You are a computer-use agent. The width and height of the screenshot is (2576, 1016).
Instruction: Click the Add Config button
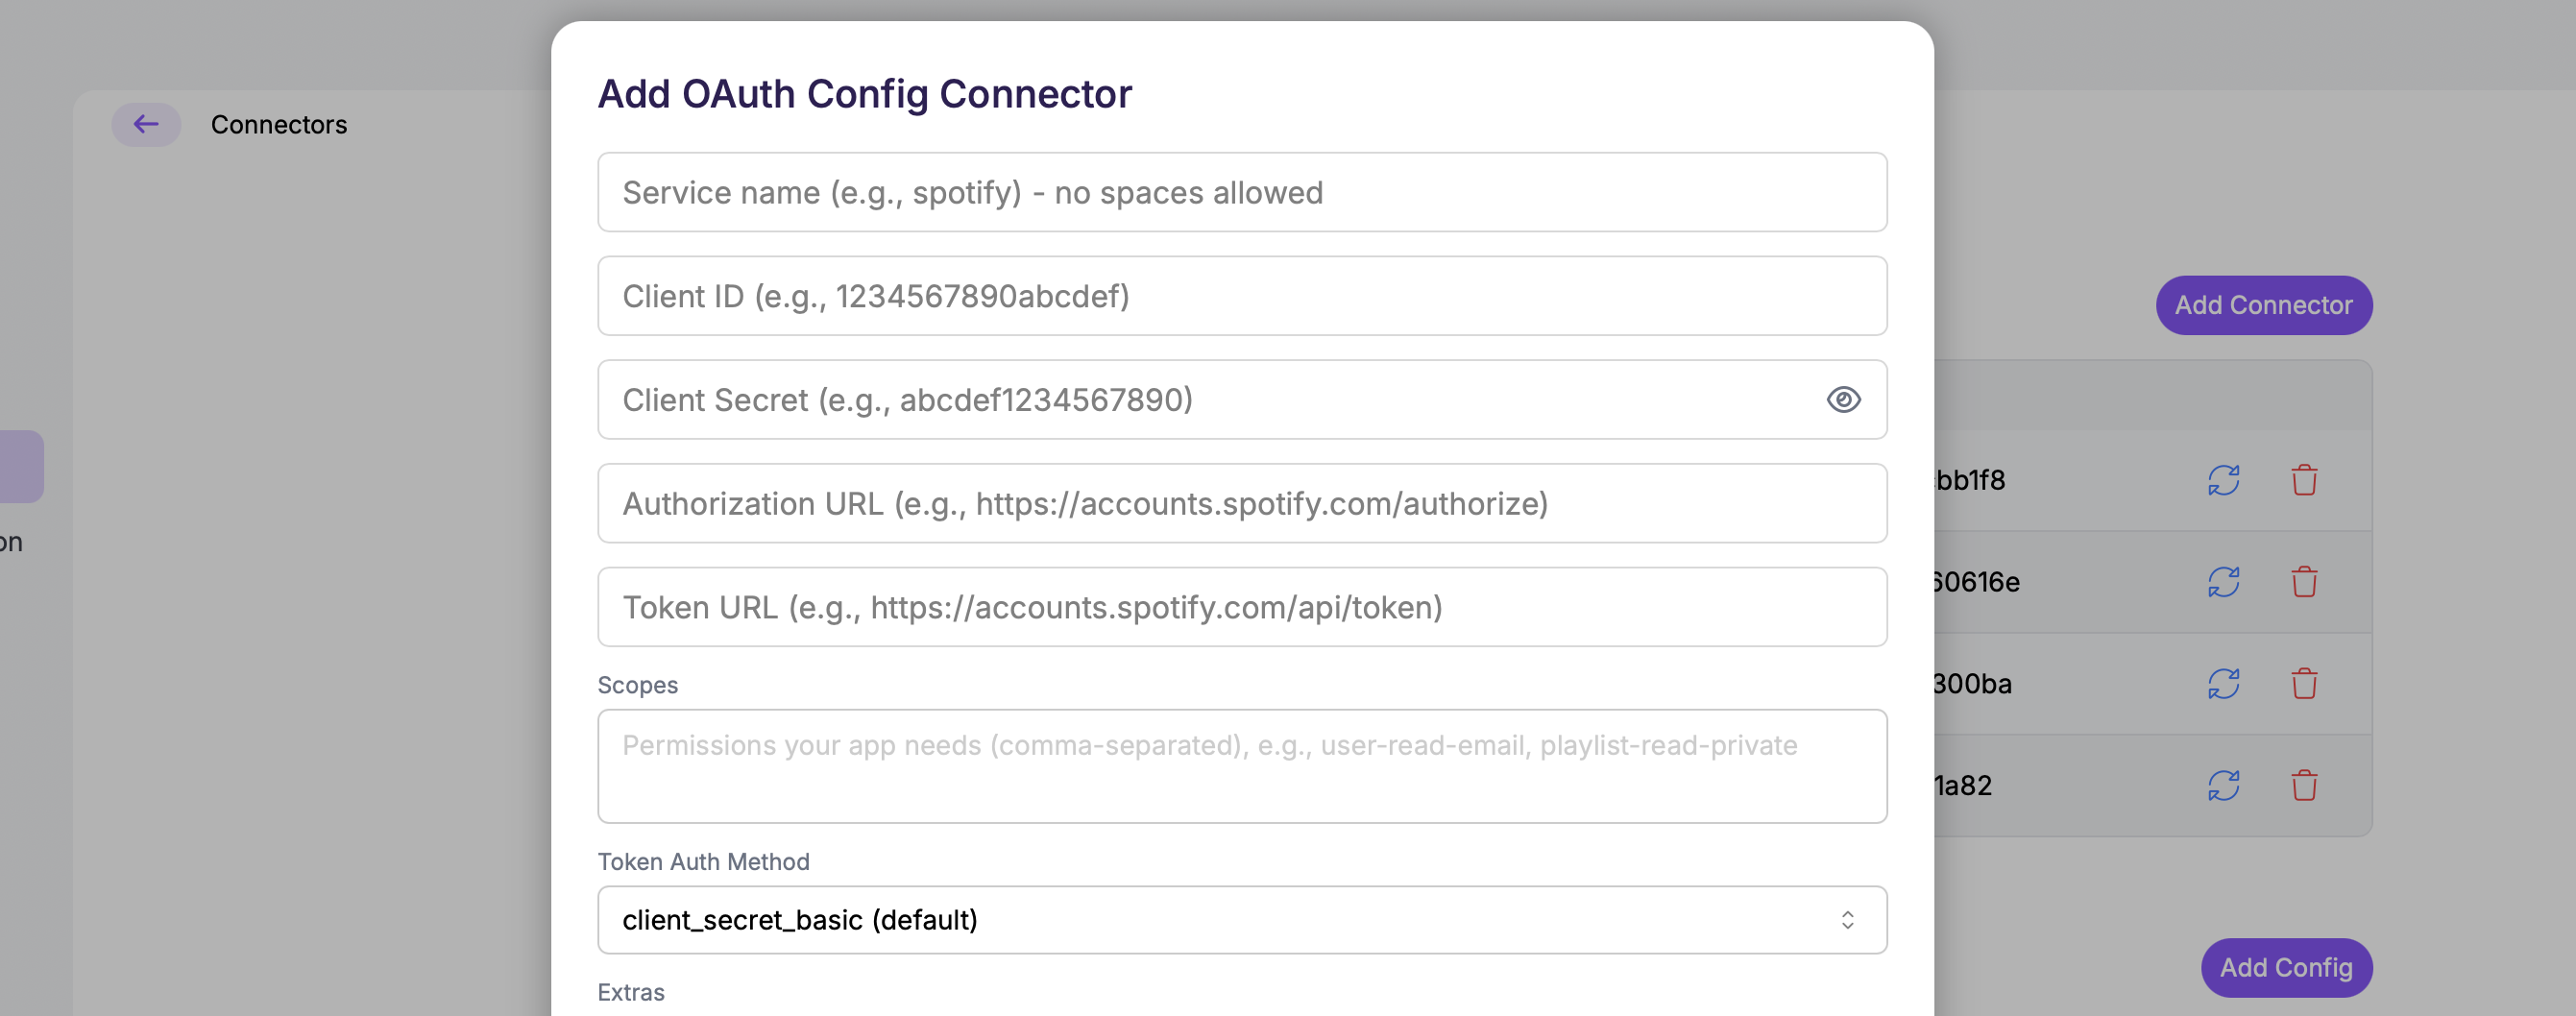point(2285,967)
